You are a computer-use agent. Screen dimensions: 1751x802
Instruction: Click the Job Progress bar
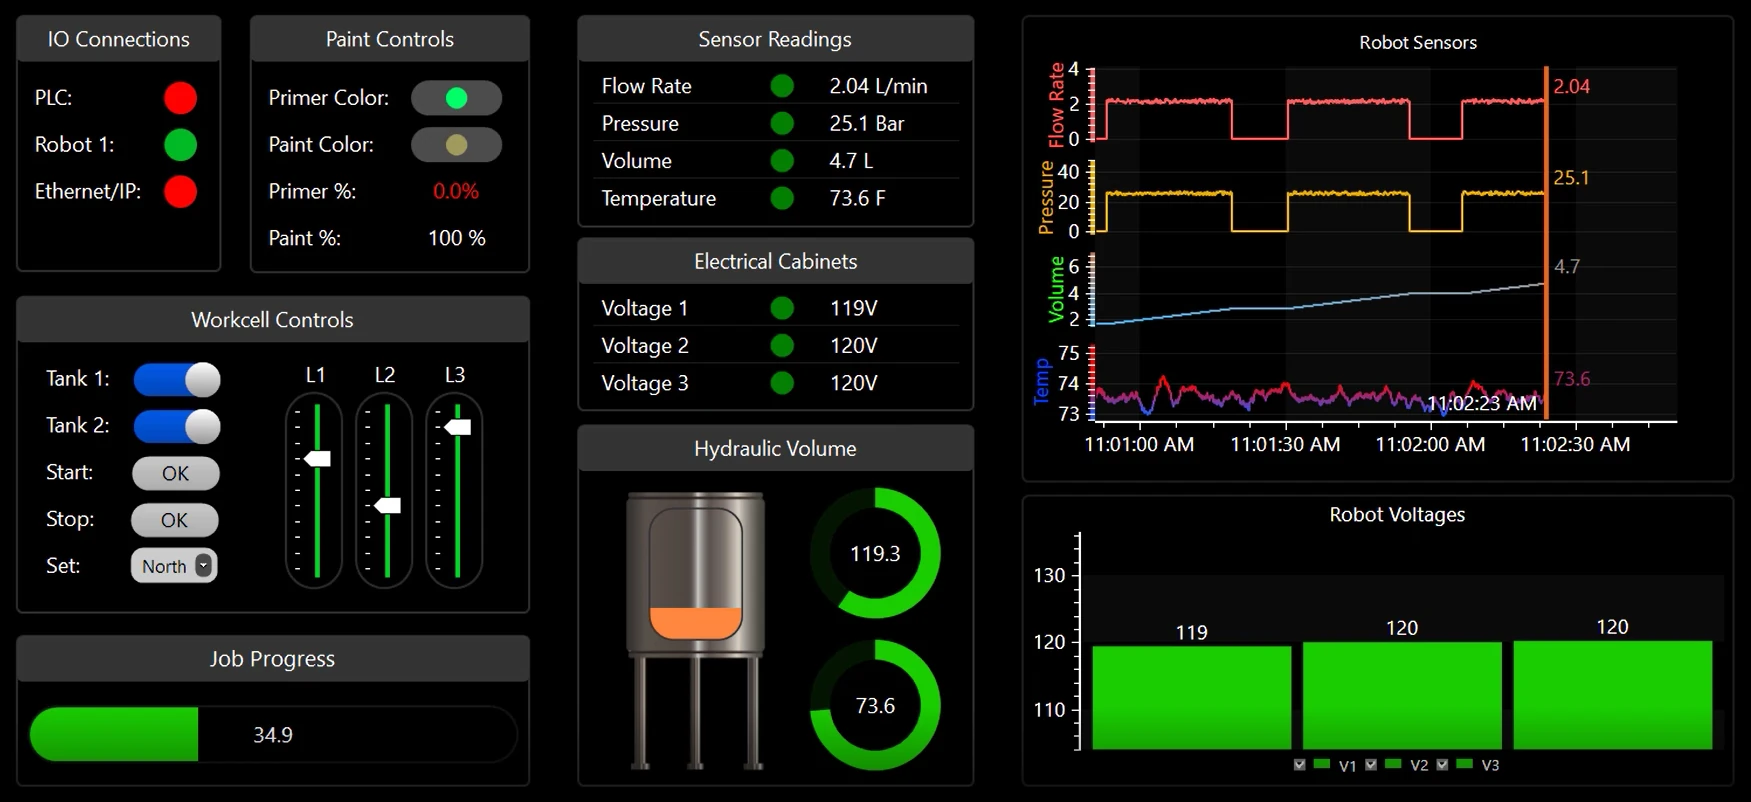click(x=273, y=735)
